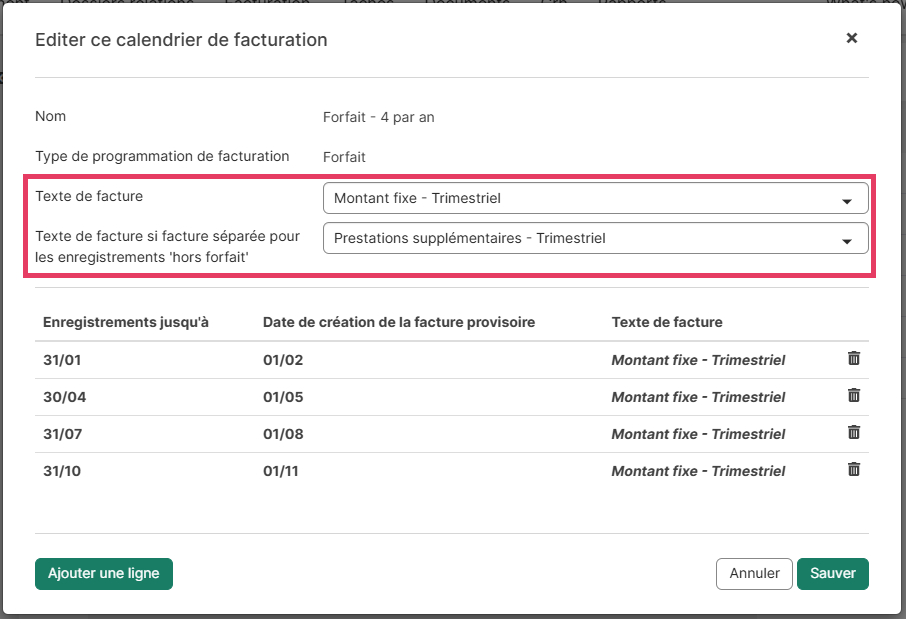The image size is (906, 619).
Task: Click the 01/05 invoice creation date
Action: (x=283, y=397)
